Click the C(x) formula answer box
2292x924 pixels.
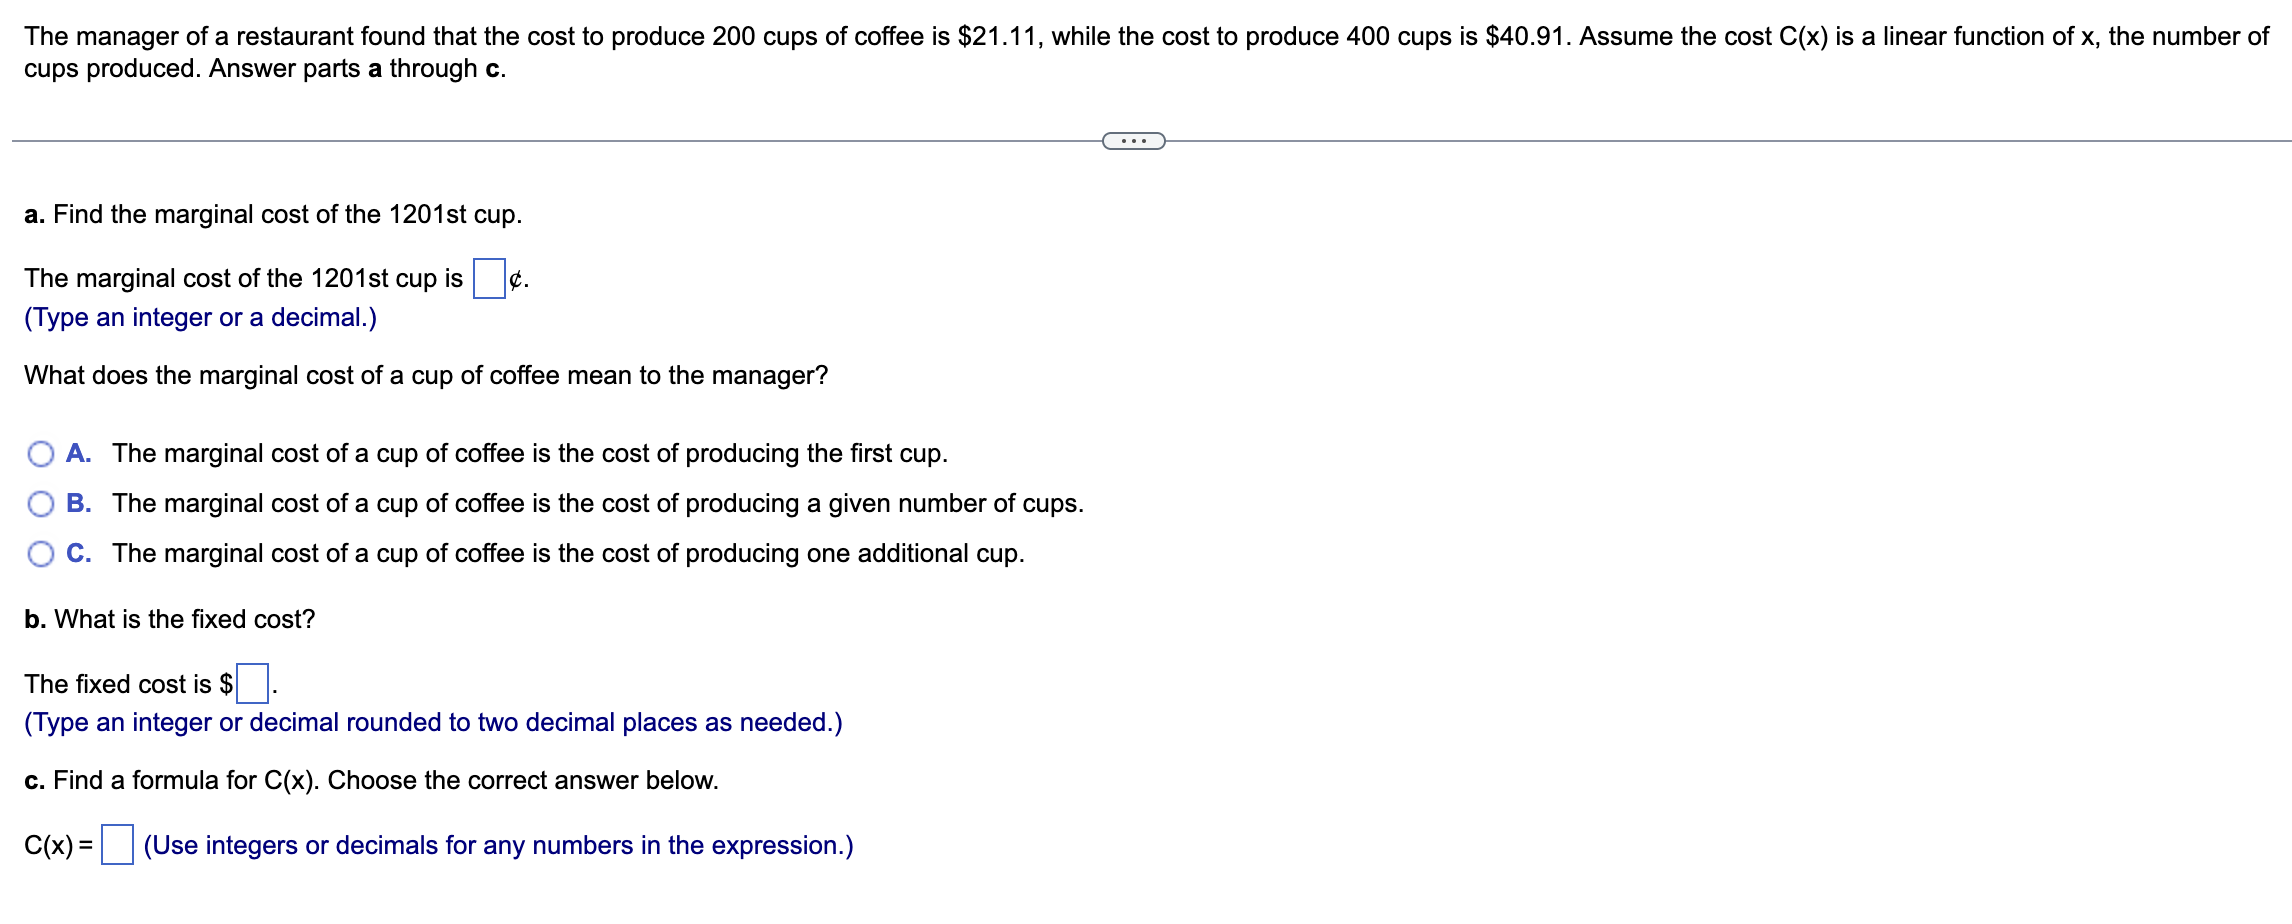click(117, 847)
